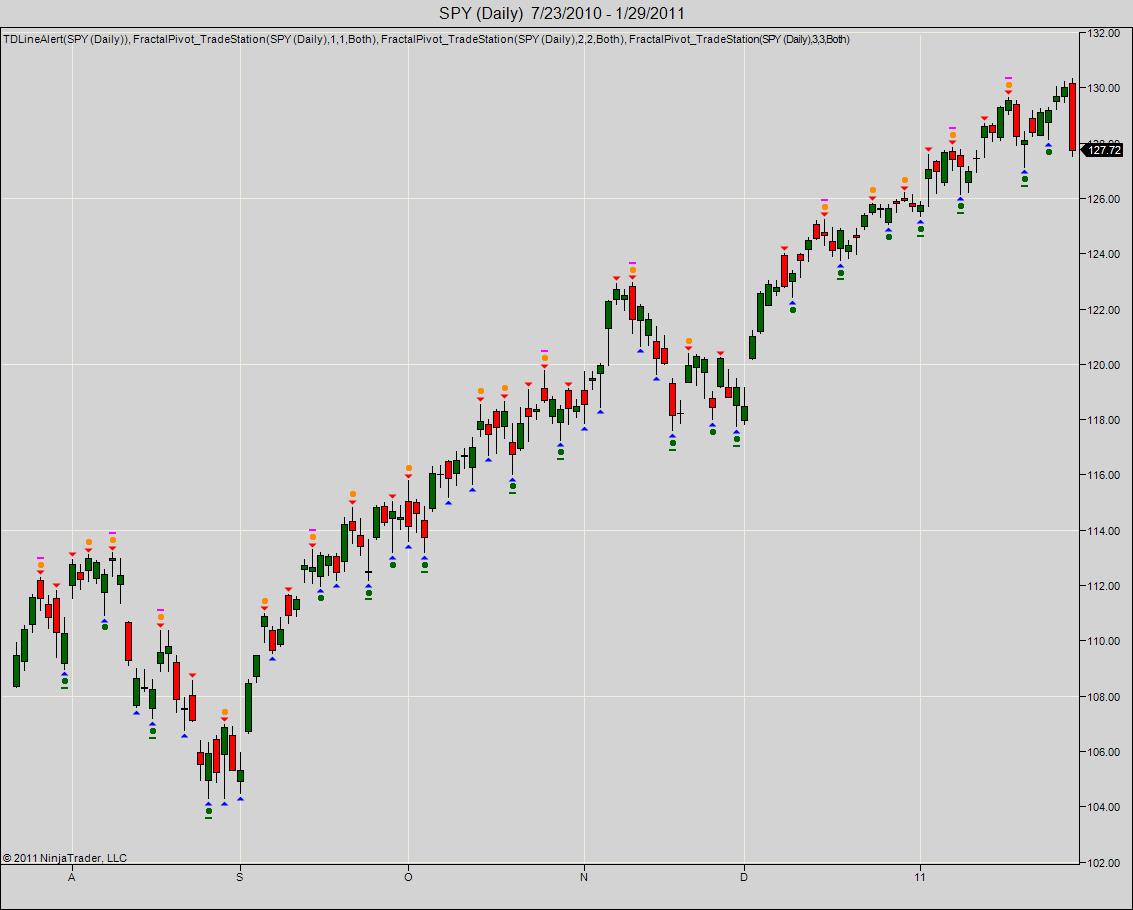Select the FractalPivot_TradeStation 2,2,Both indicator label

503,39
